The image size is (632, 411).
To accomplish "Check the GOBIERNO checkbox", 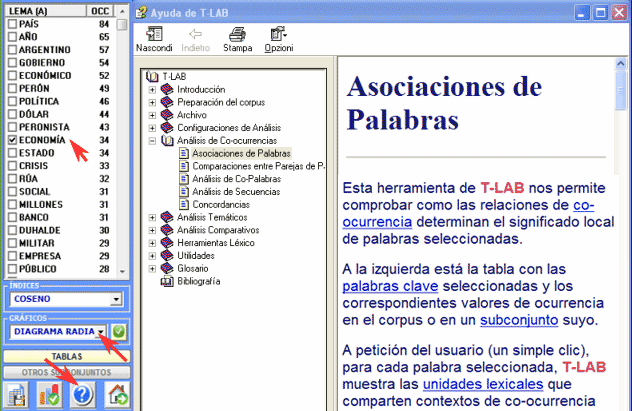I will click(x=12, y=62).
